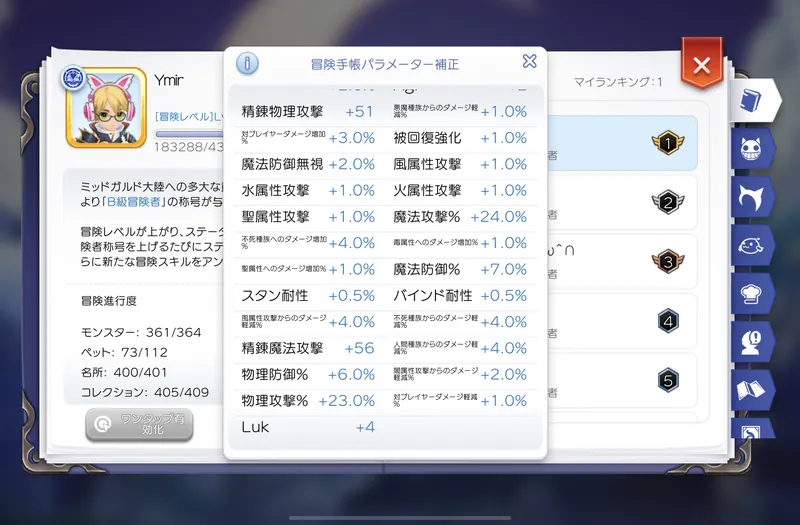Click the B級冒険者 title link
Image resolution: width=800 pixels, height=525 pixels.
pos(135,202)
